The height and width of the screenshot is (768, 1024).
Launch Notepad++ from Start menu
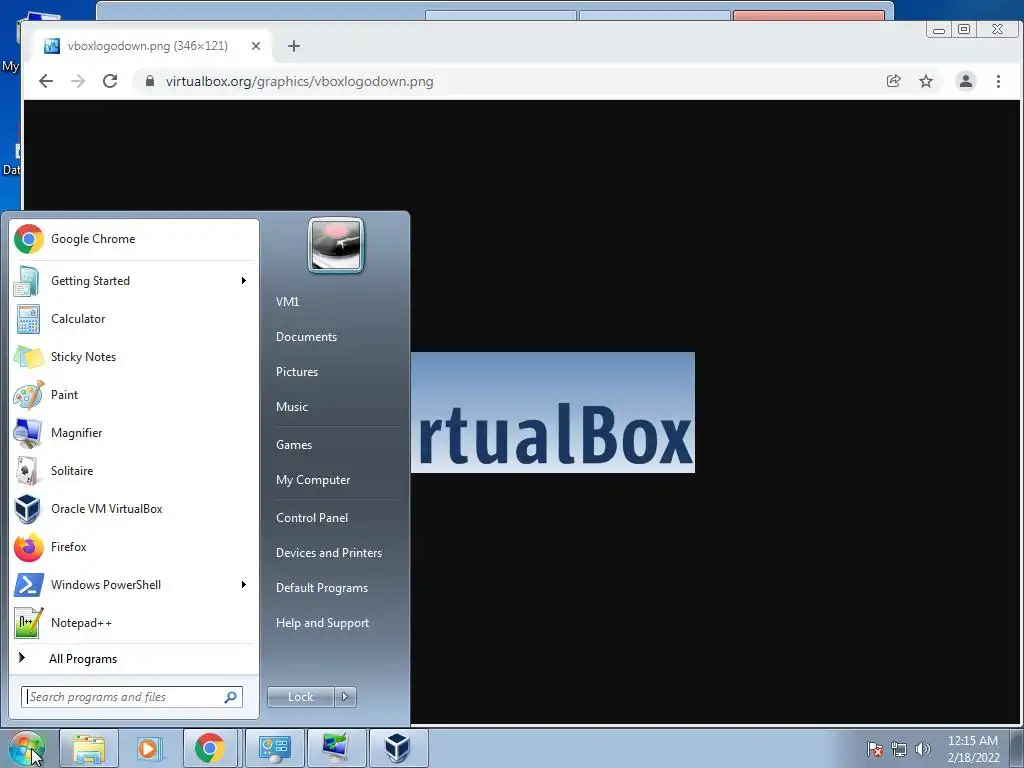click(x=134, y=622)
